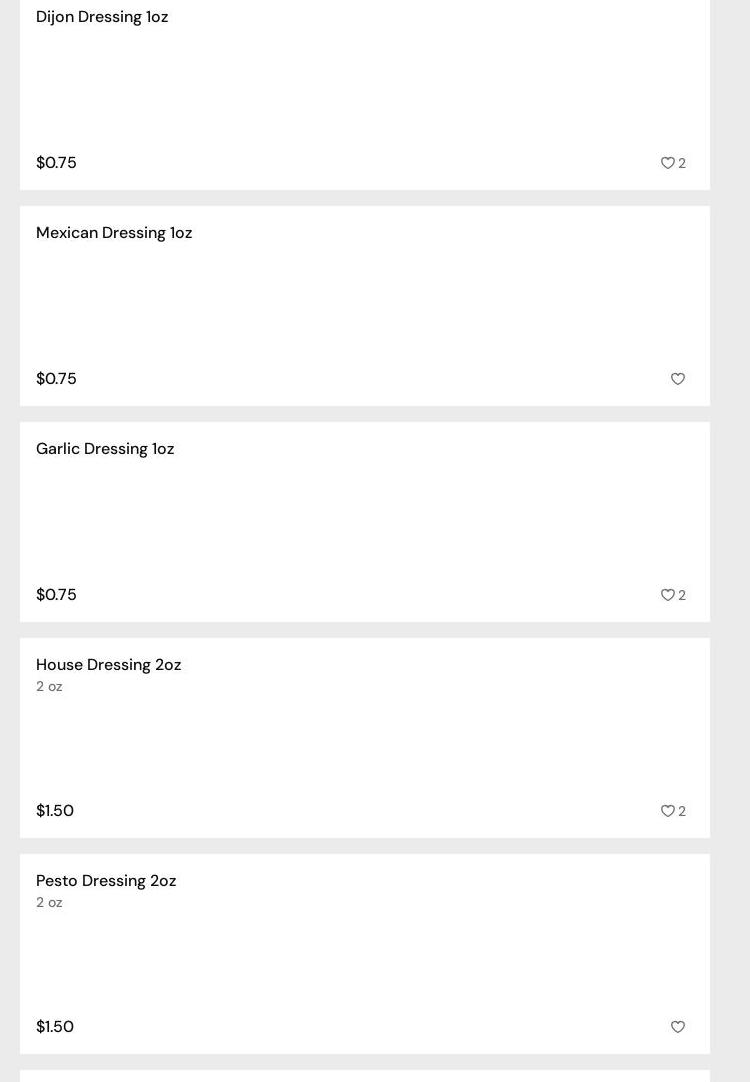Click '2 oz' description under House Dressing

tap(49, 687)
